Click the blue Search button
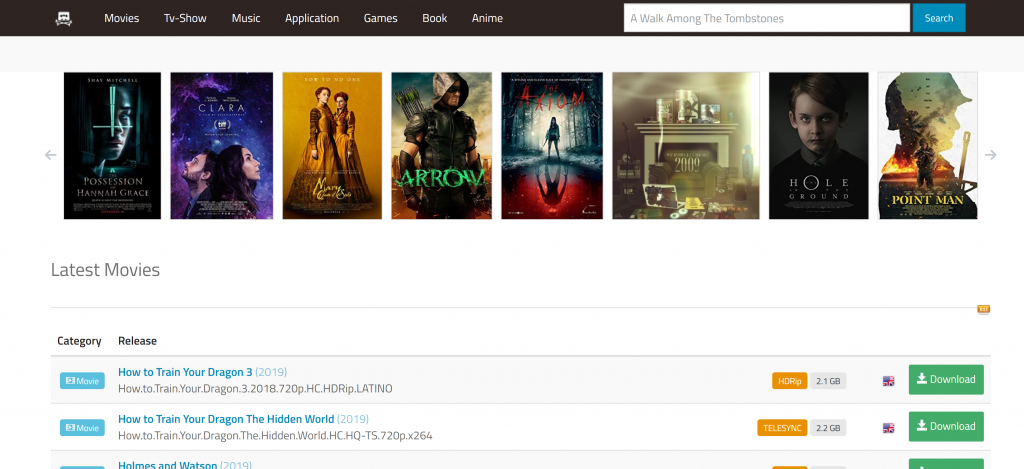Image resolution: width=1024 pixels, height=469 pixels. pyautogui.click(x=938, y=18)
